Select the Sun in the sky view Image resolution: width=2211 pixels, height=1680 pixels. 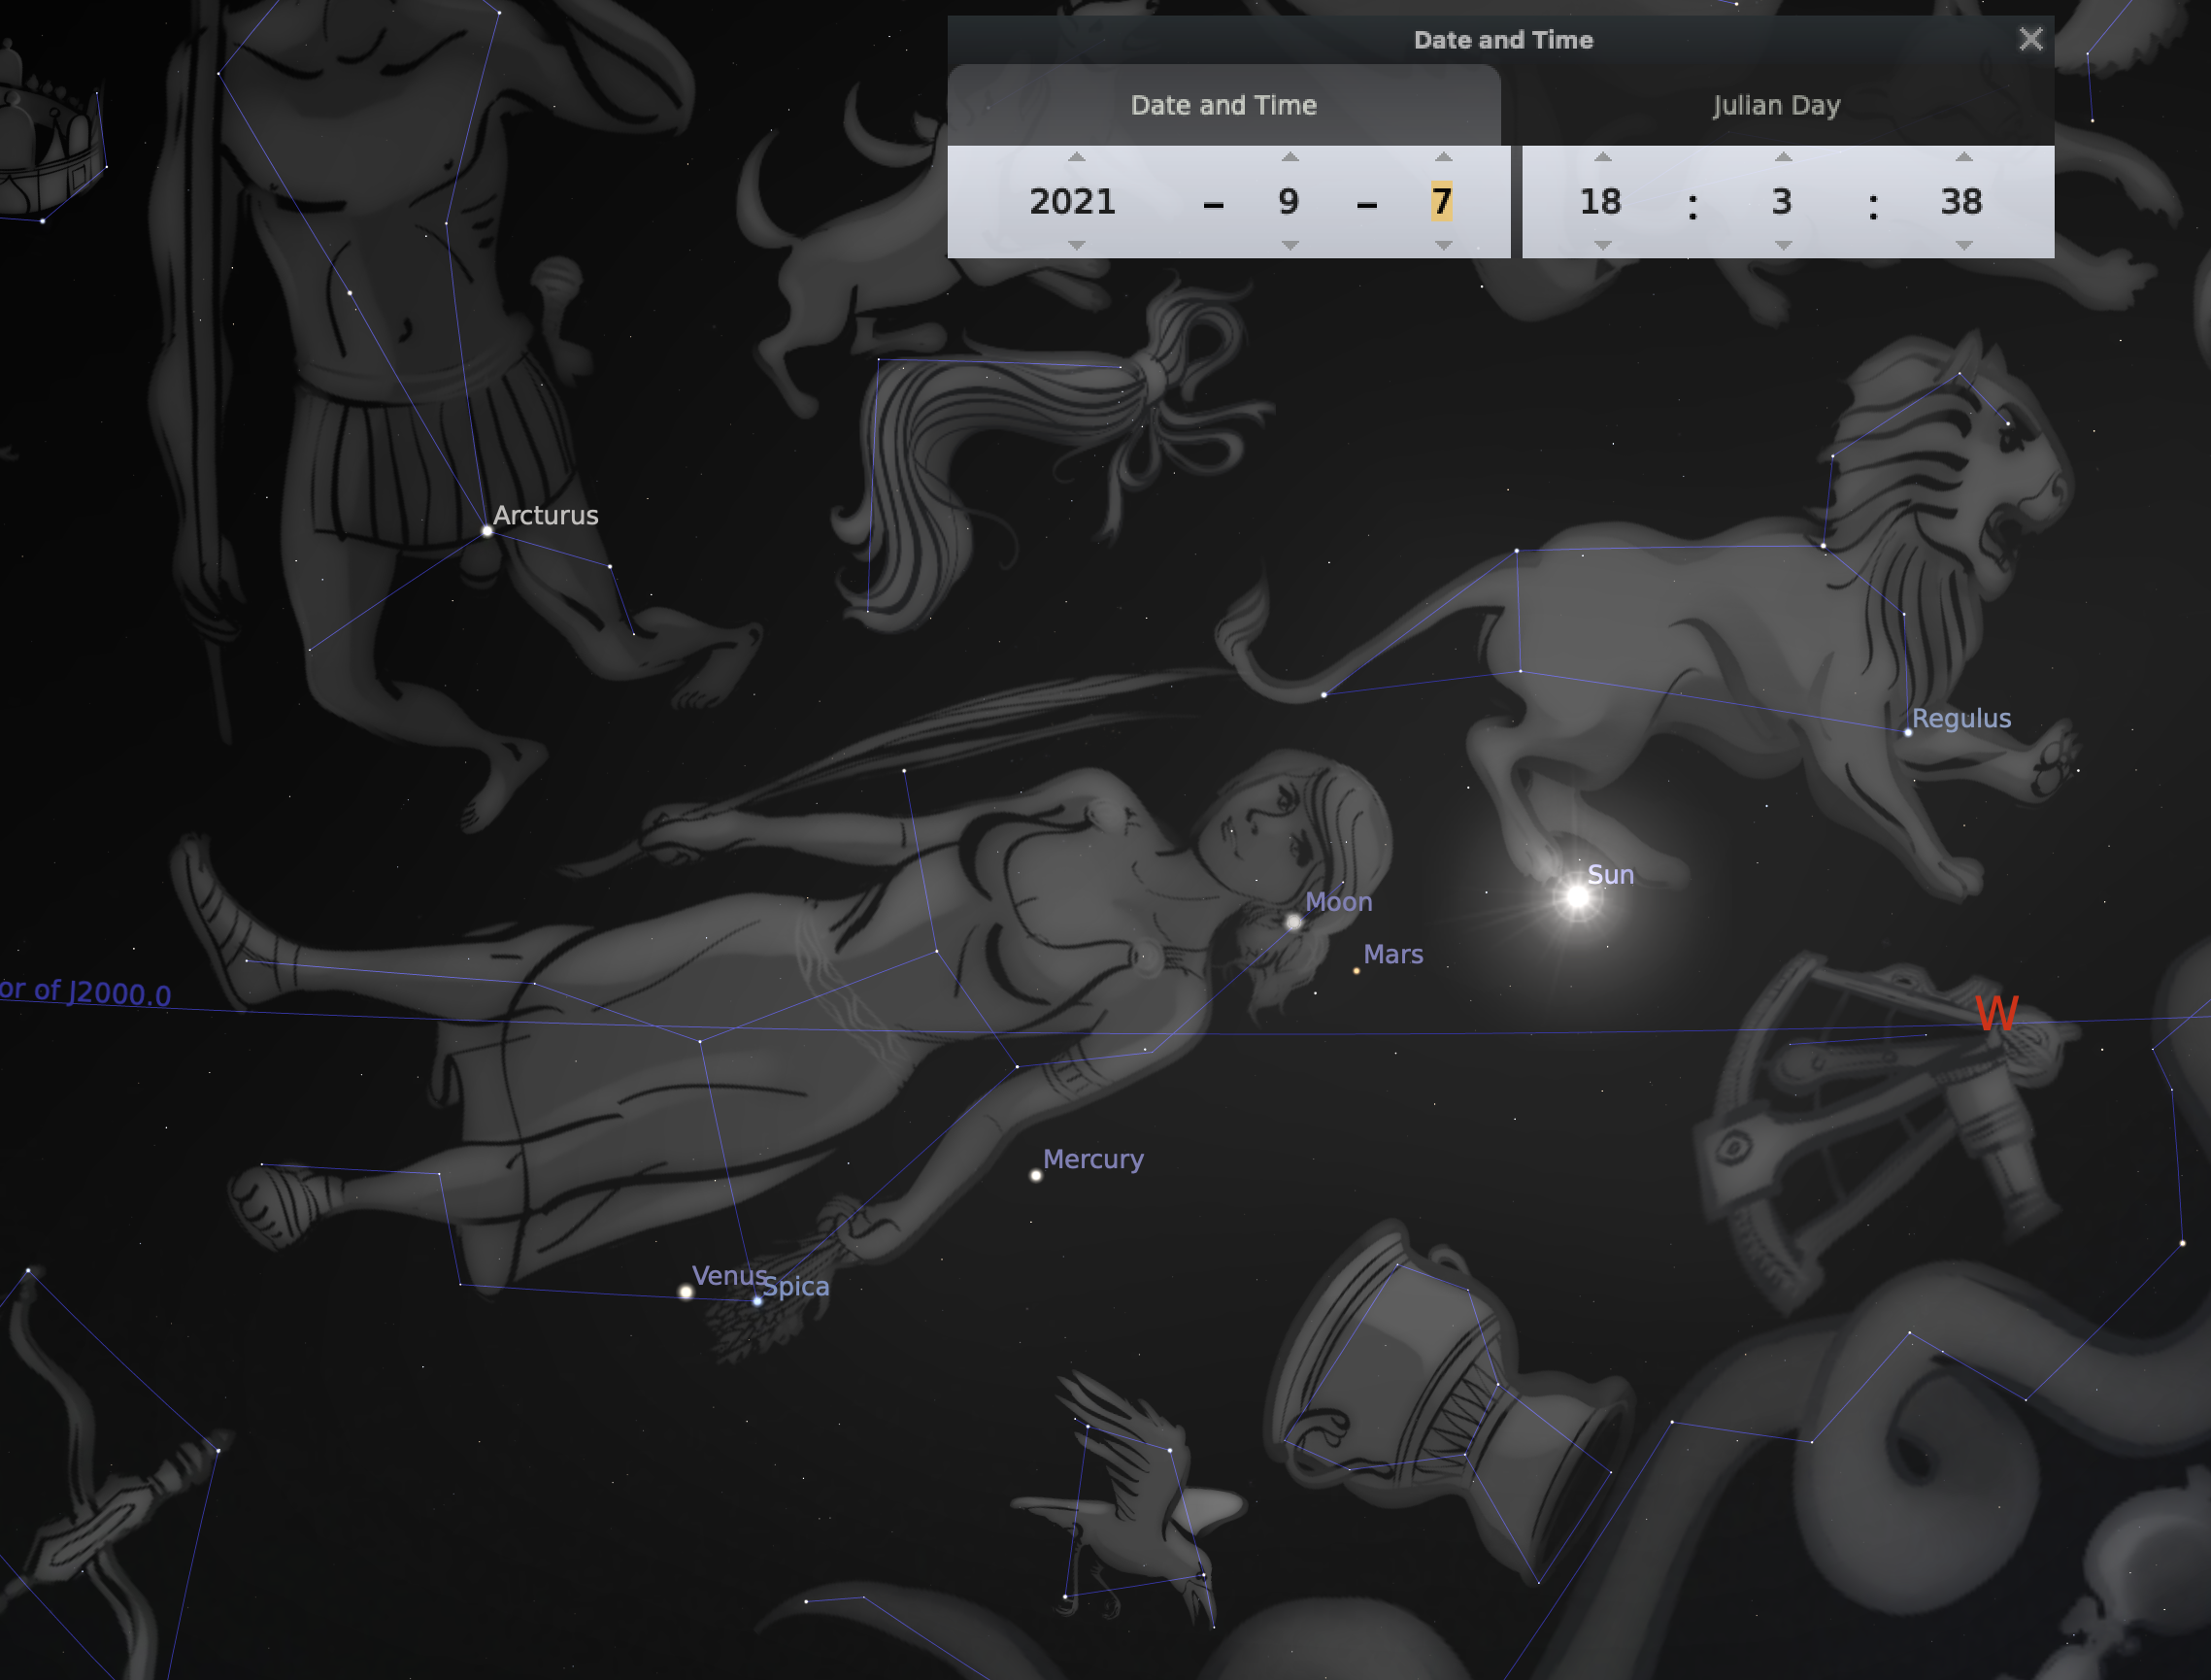(1577, 897)
